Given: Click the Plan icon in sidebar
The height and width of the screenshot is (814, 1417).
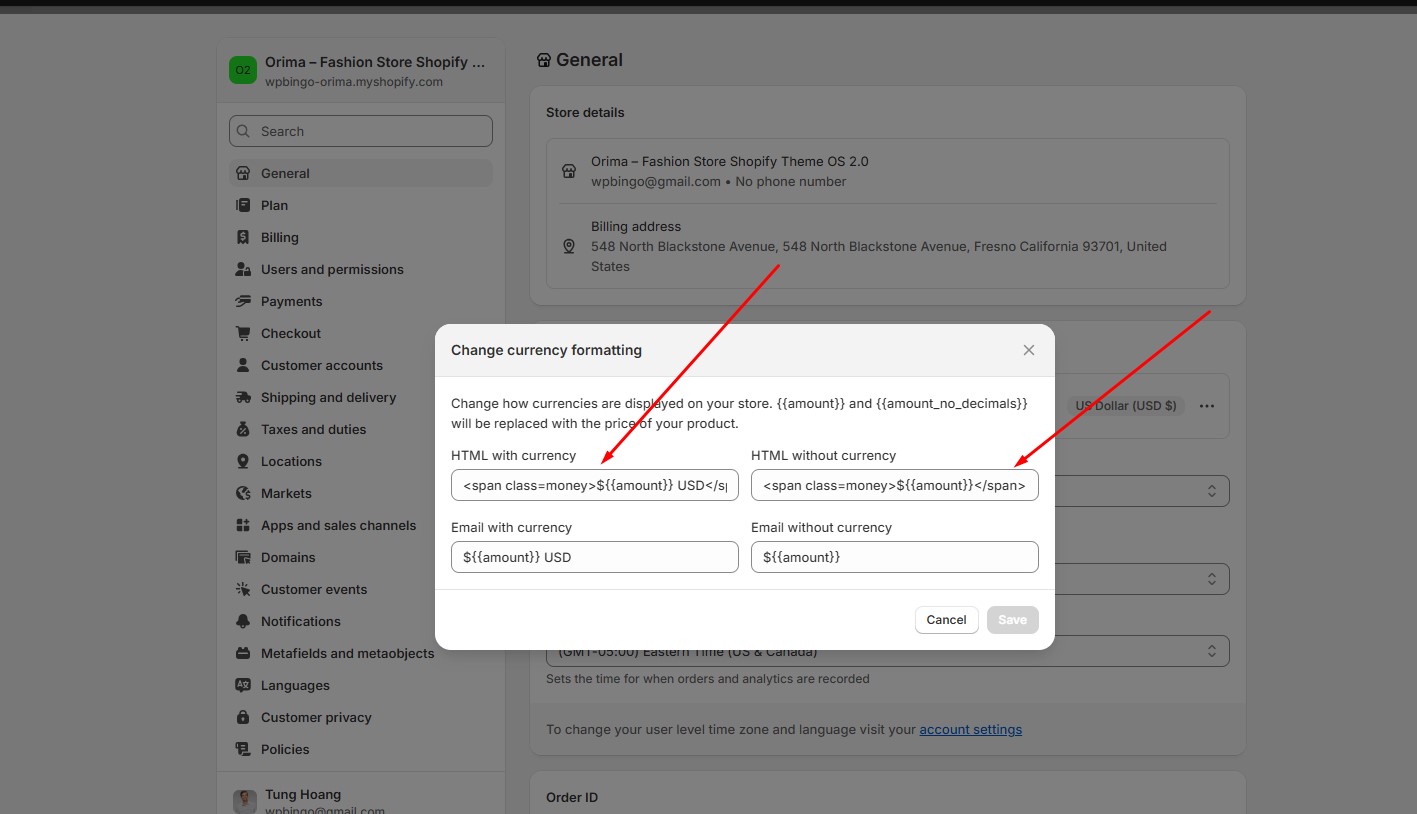Looking at the screenshot, I should click(x=243, y=205).
